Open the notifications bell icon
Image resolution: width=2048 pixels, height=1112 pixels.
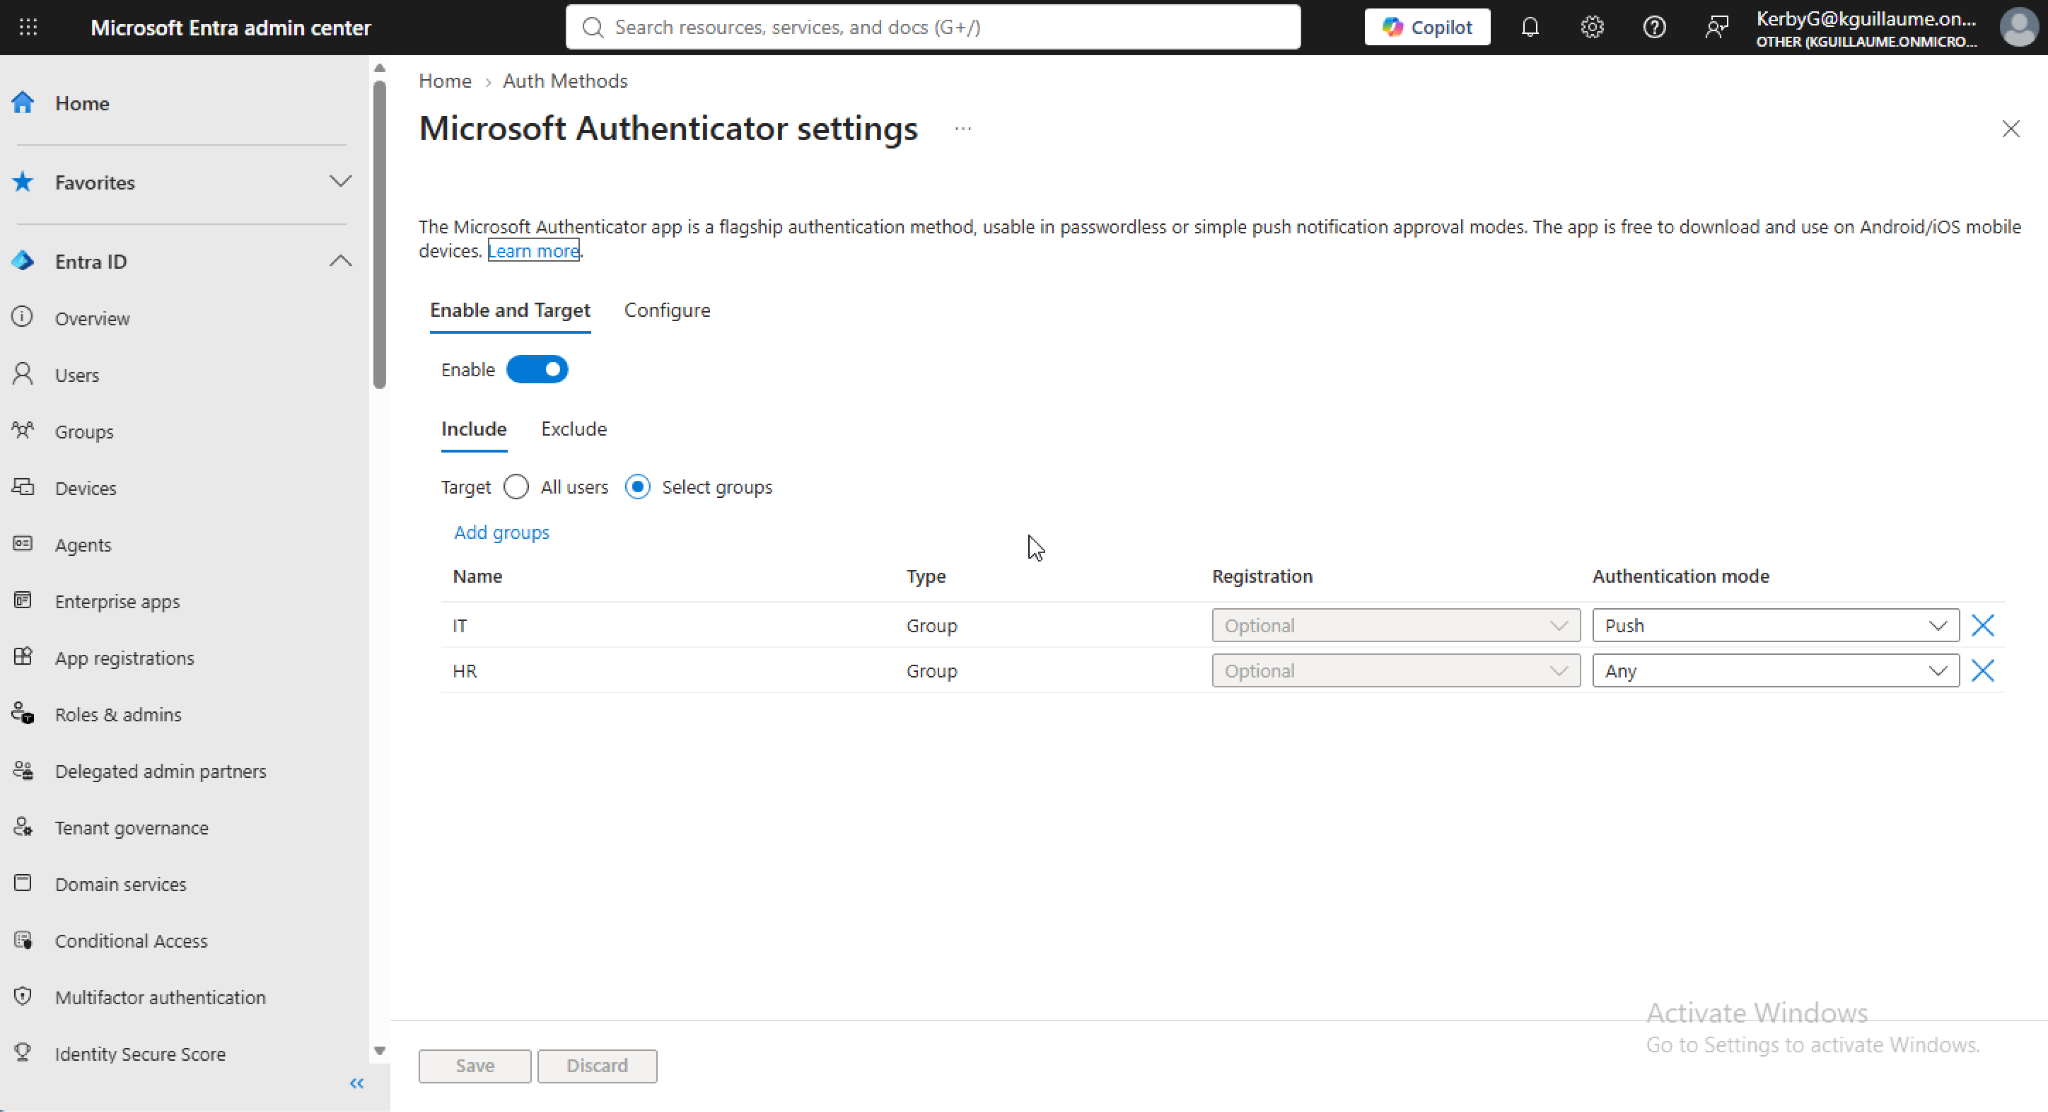1530,27
